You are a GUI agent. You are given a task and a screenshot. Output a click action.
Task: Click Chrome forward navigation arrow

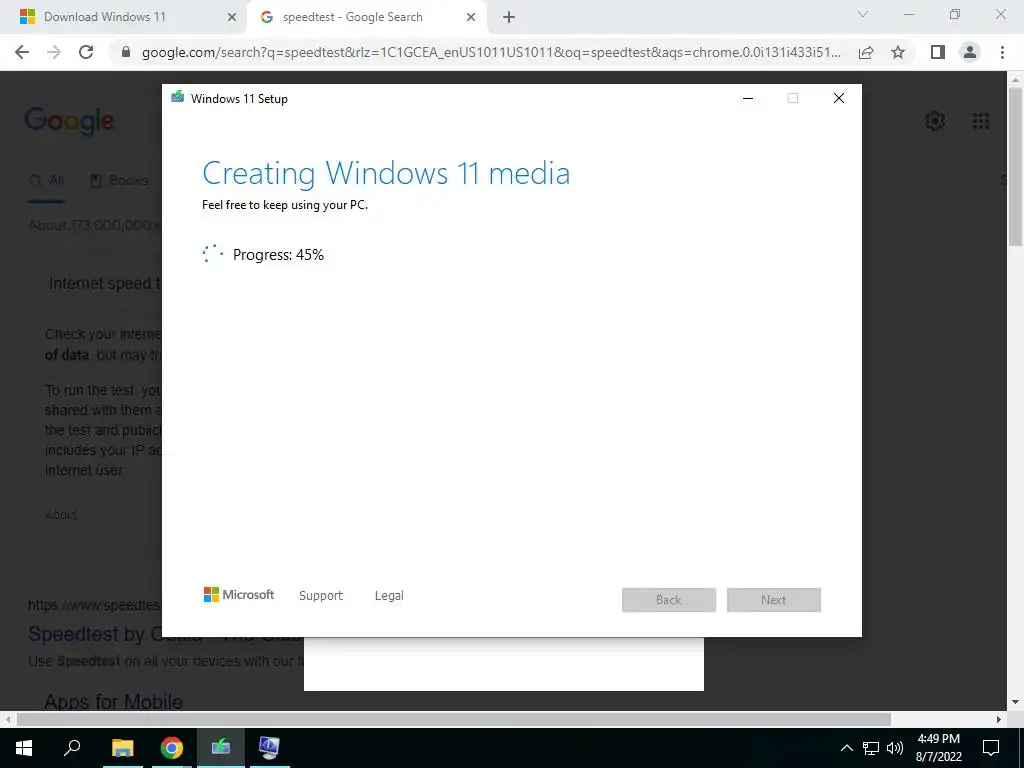tap(54, 52)
